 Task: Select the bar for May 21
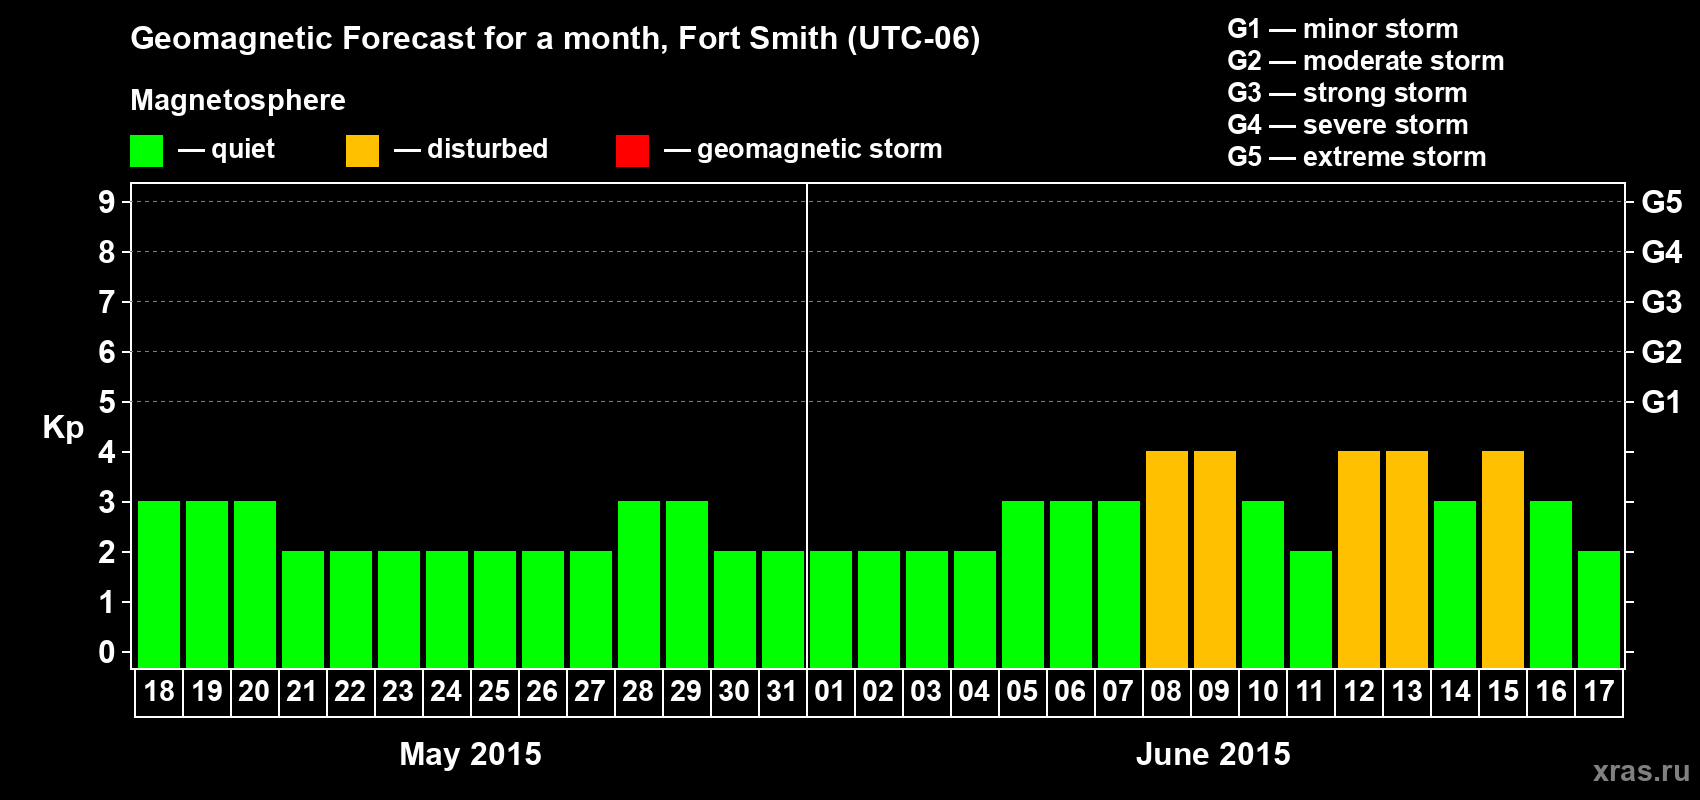303,609
